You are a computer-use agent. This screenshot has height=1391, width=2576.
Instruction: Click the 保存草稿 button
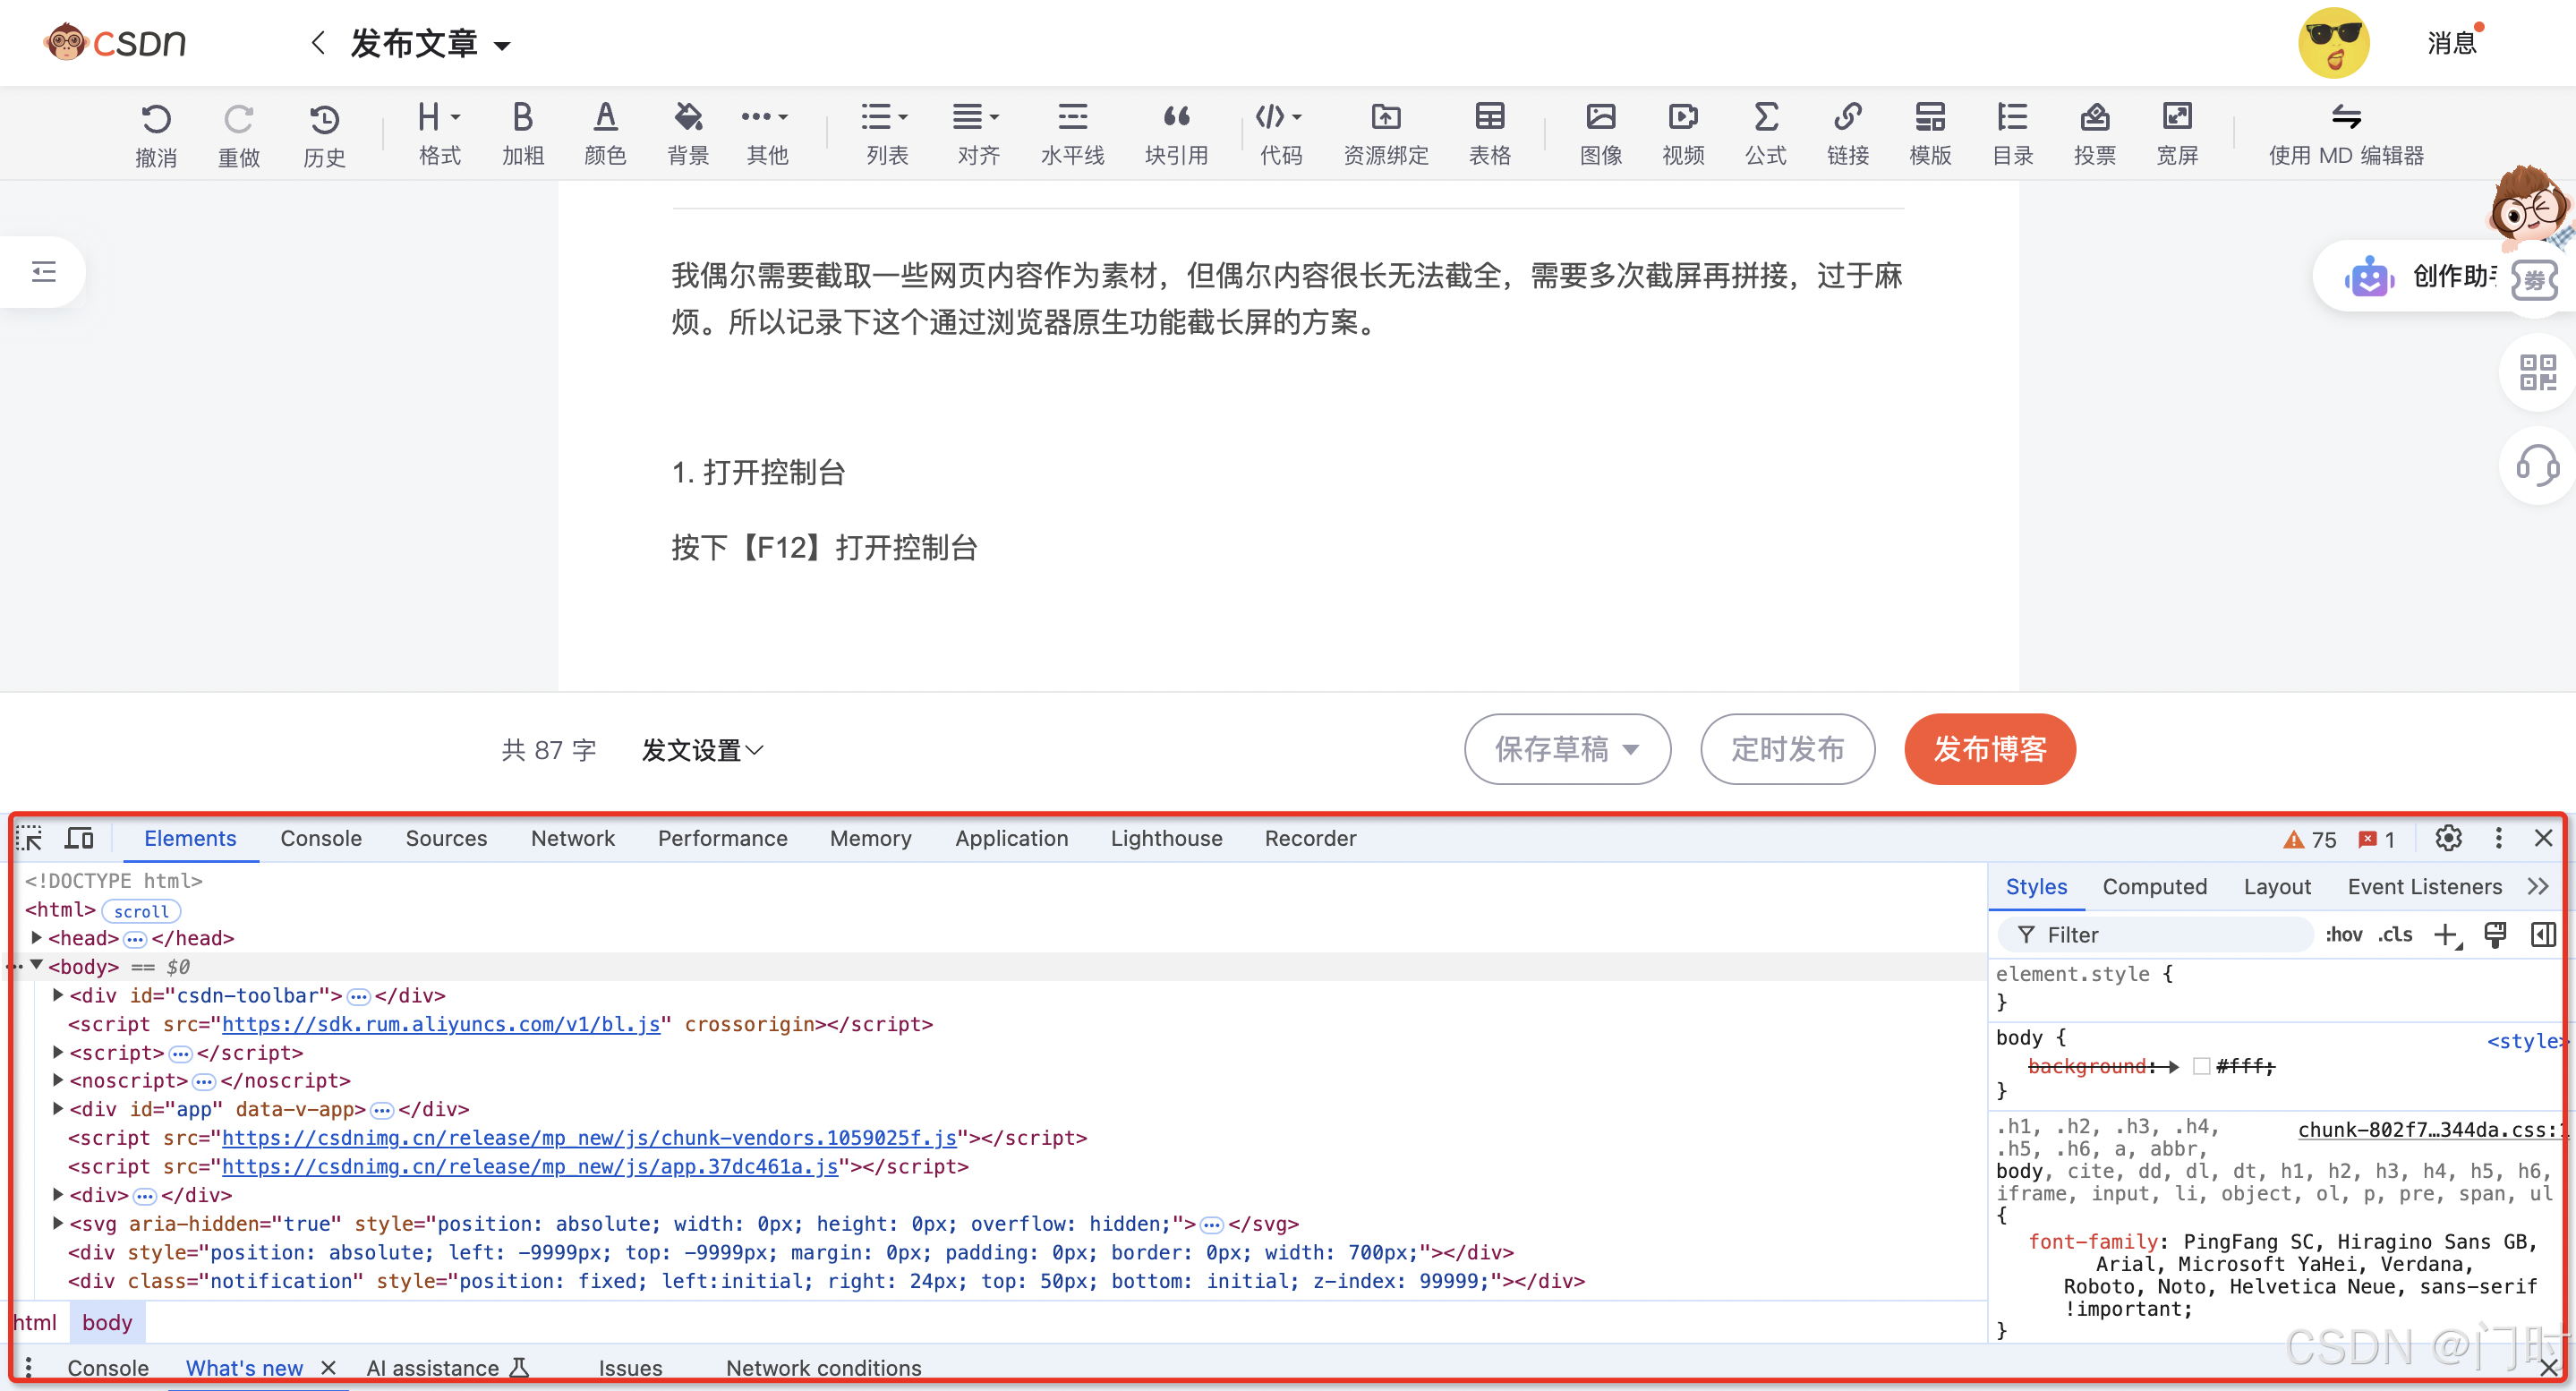click(1567, 749)
